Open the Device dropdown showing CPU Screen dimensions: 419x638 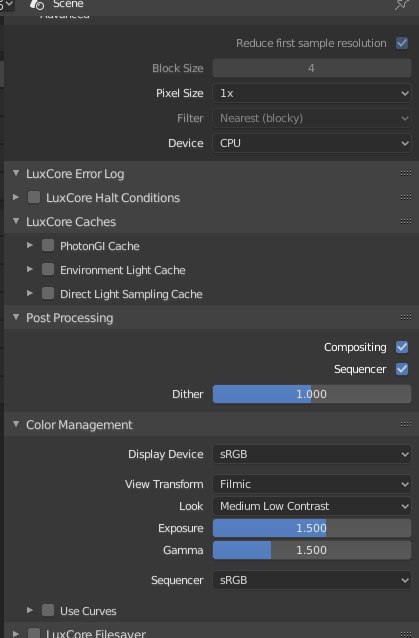coord(312,143)
